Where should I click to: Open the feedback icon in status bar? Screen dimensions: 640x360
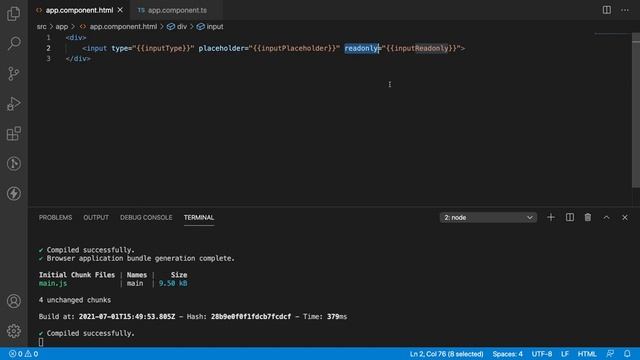(610, 354)
